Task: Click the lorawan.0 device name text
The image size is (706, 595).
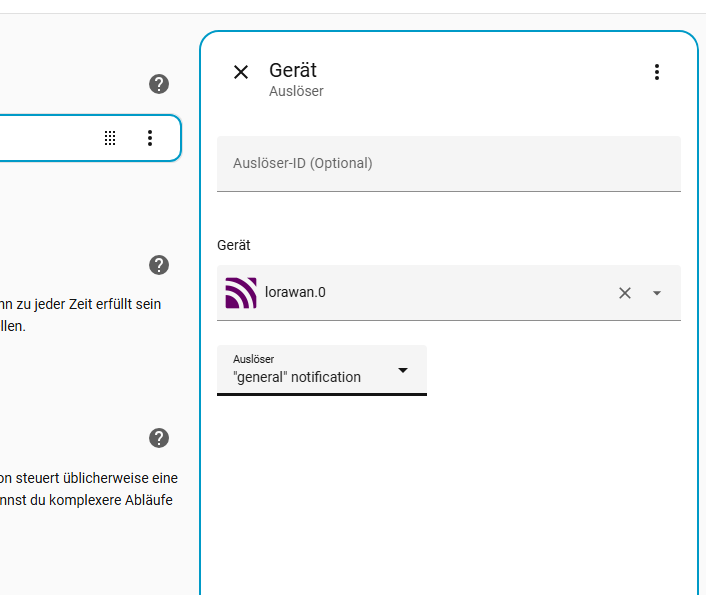Action: [295, 293]
